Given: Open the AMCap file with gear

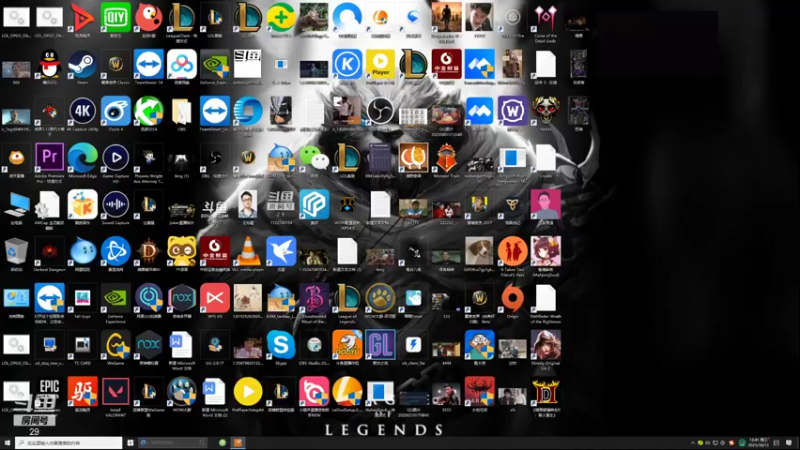Looking at the screenshot, I should [x=49, y=204].
